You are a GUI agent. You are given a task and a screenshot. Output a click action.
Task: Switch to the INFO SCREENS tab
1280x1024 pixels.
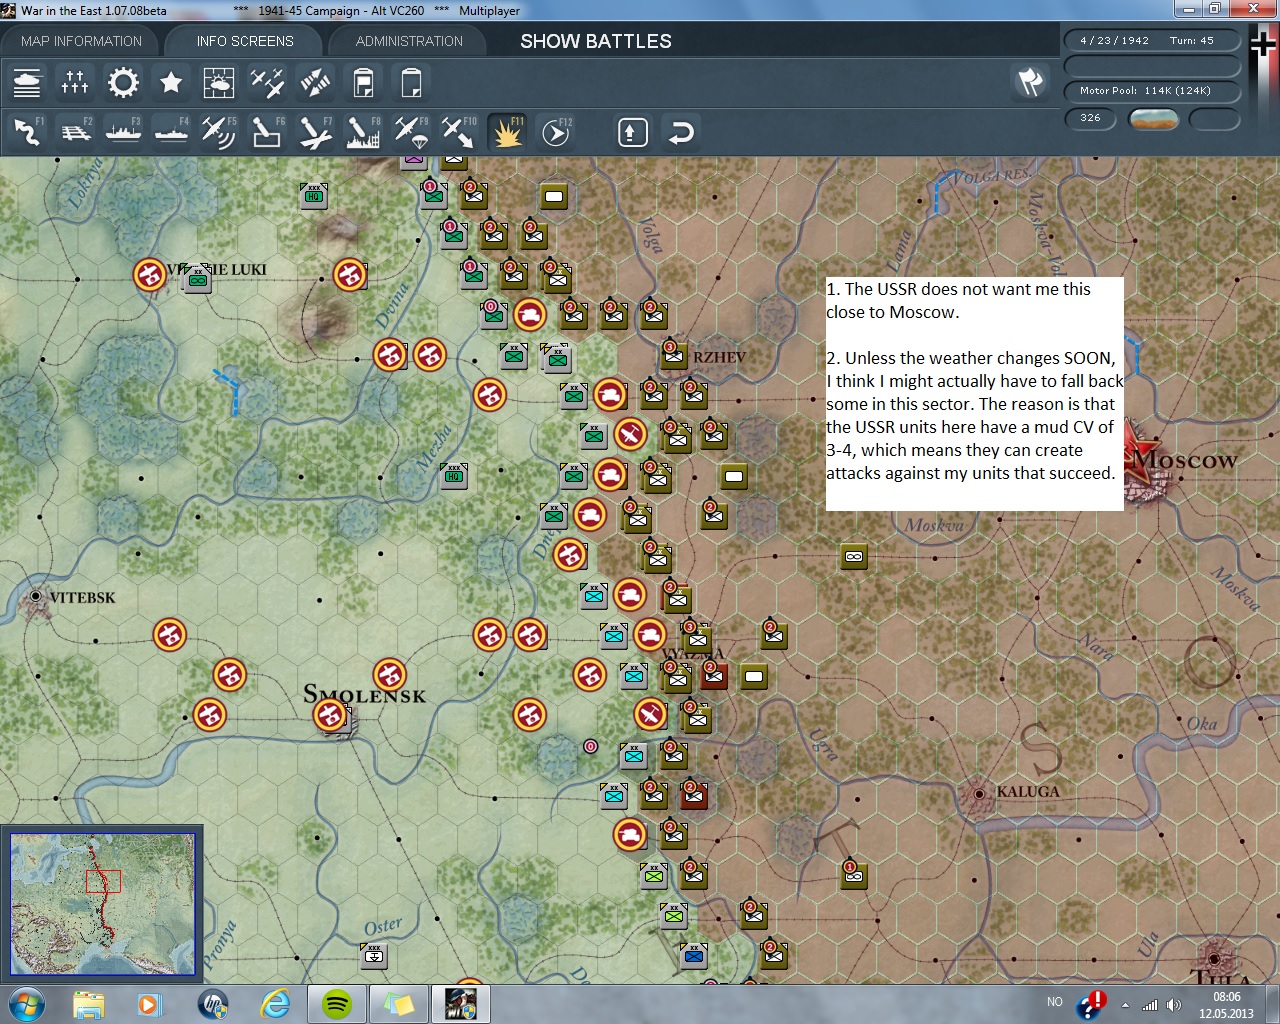(x=245, y=41)
